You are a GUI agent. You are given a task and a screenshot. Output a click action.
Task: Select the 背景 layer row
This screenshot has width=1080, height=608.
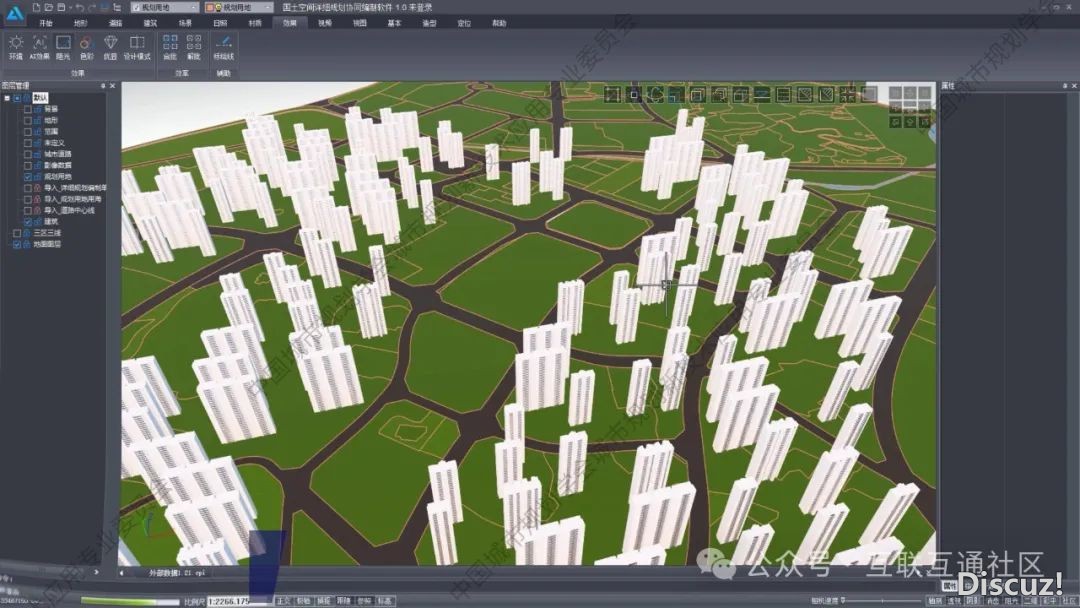click(51, 109)
